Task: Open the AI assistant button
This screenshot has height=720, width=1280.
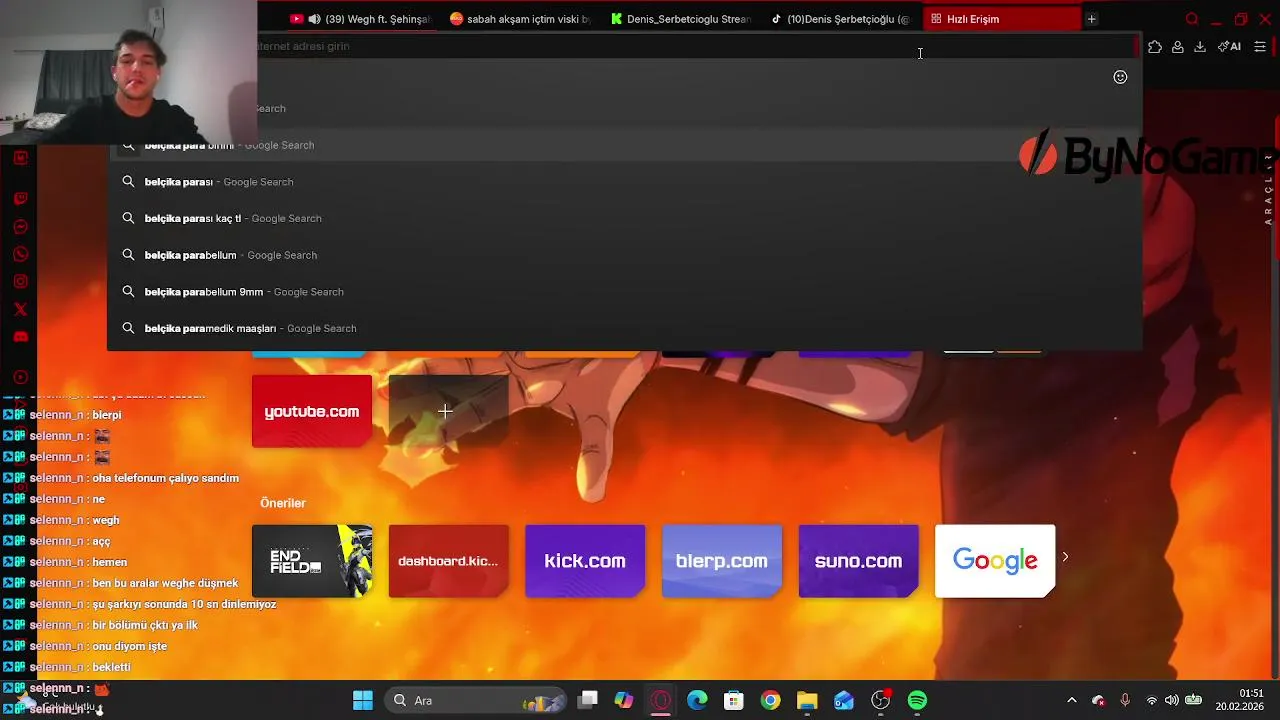Action: point(1229,46)
